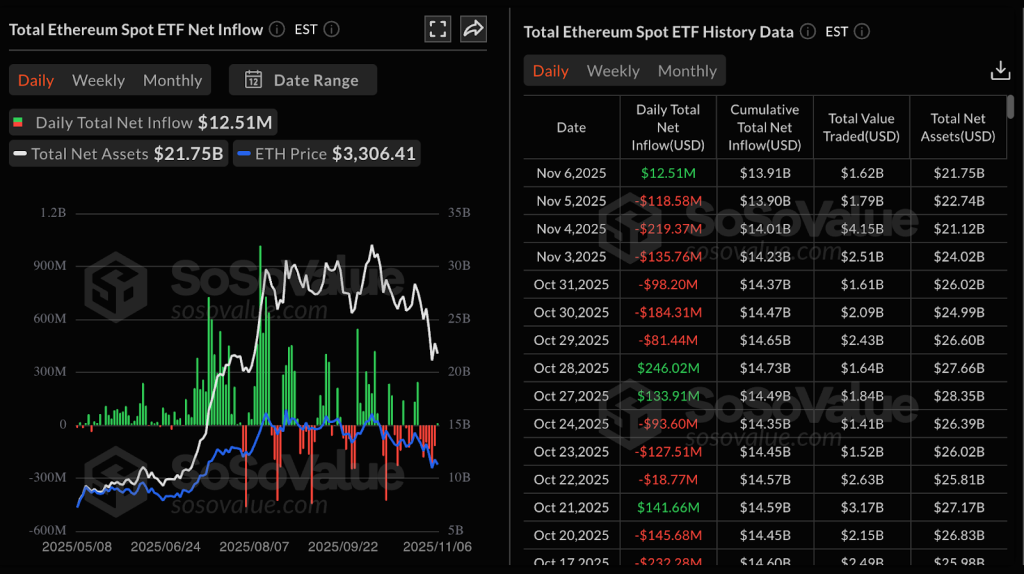This screenshot has height=574, width=1024.
Task: Click the history table's vertical scrollbar
Action: point(1011,107)
